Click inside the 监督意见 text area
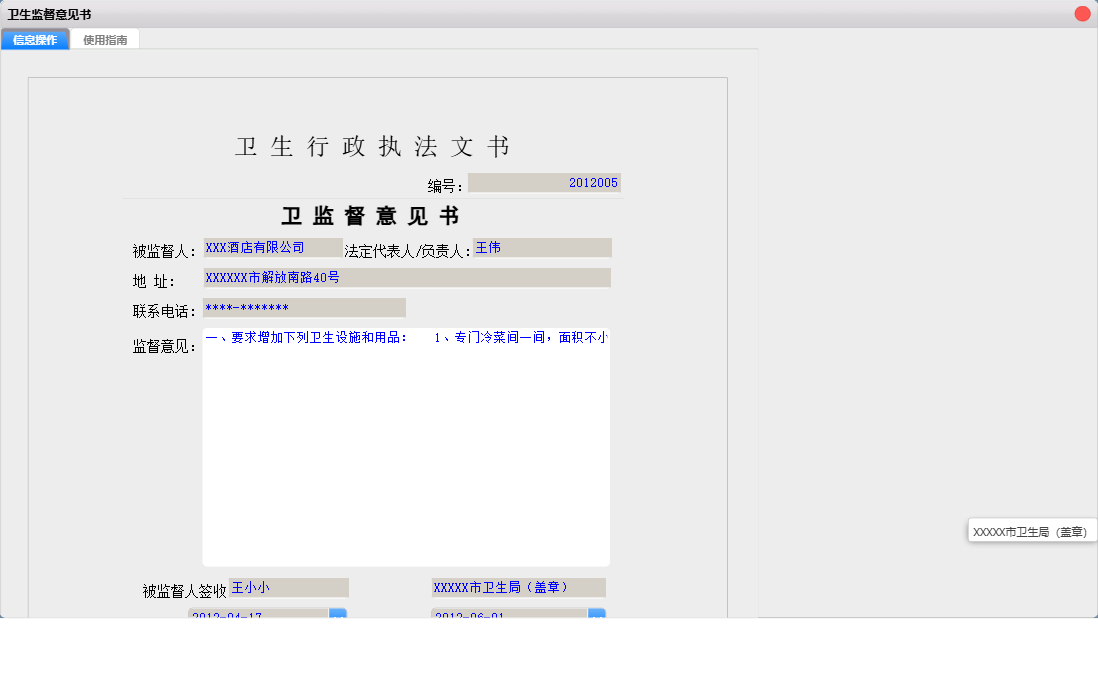 (406, 450)
